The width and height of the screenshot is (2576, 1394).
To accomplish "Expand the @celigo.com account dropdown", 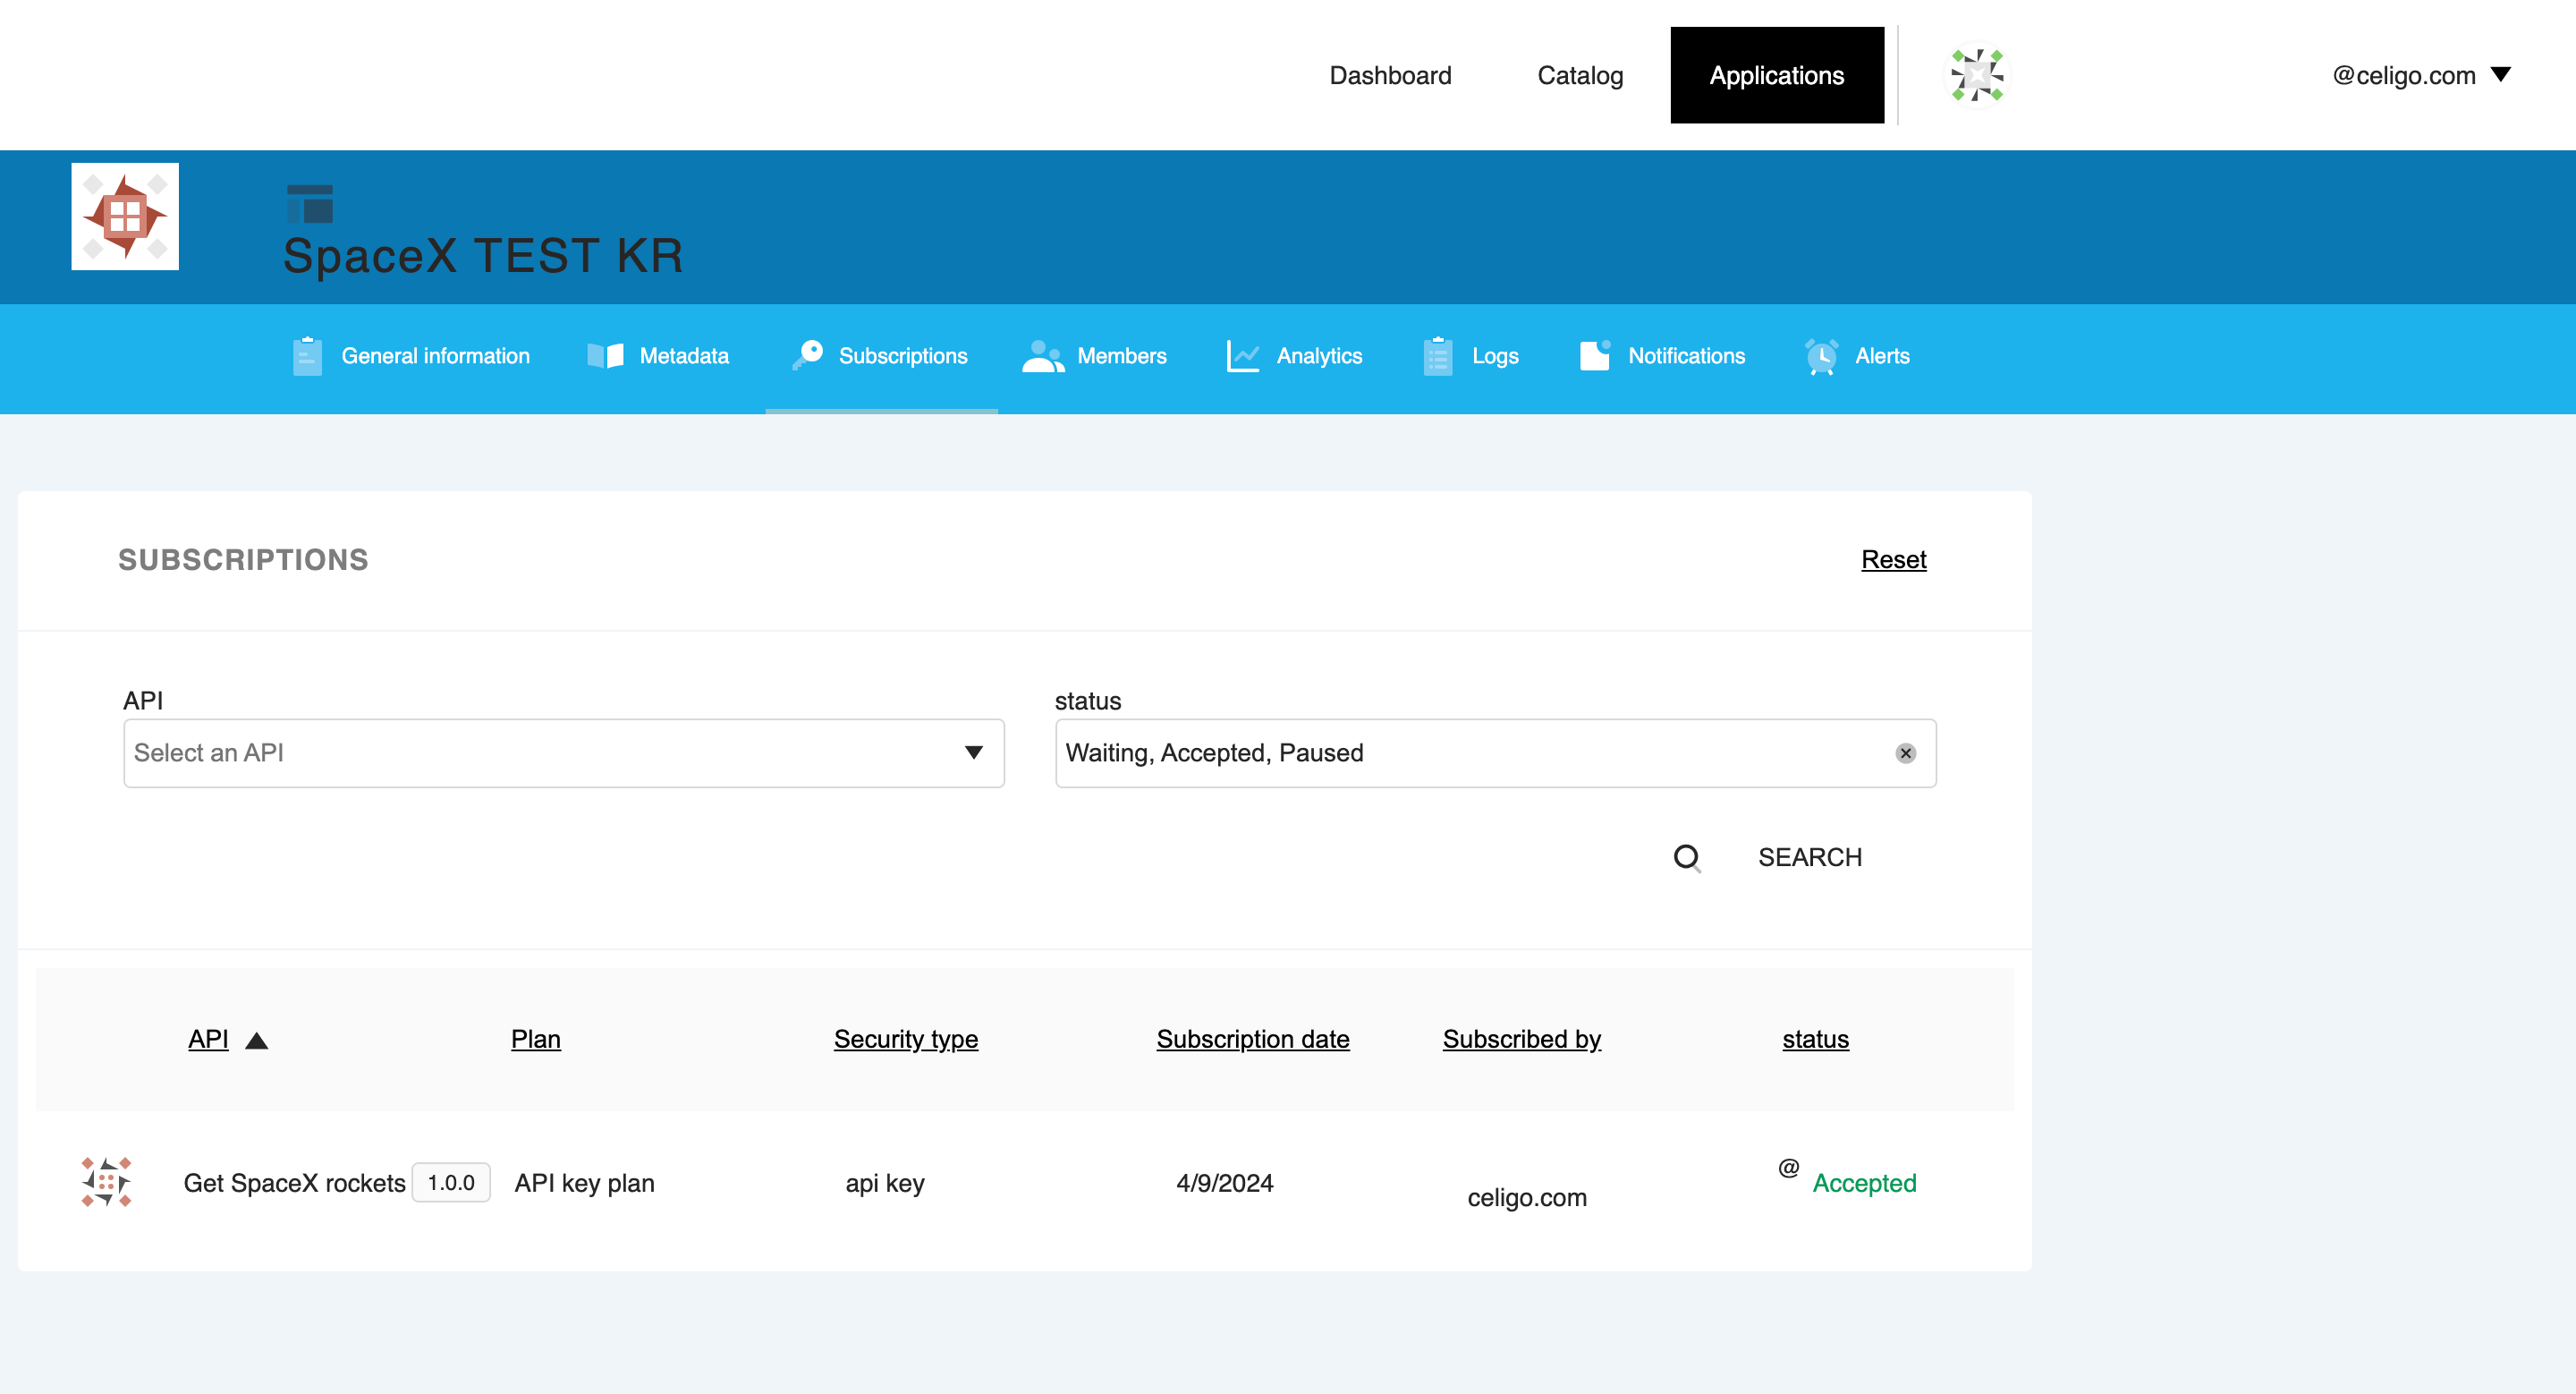I will [x=2420, y=75].
